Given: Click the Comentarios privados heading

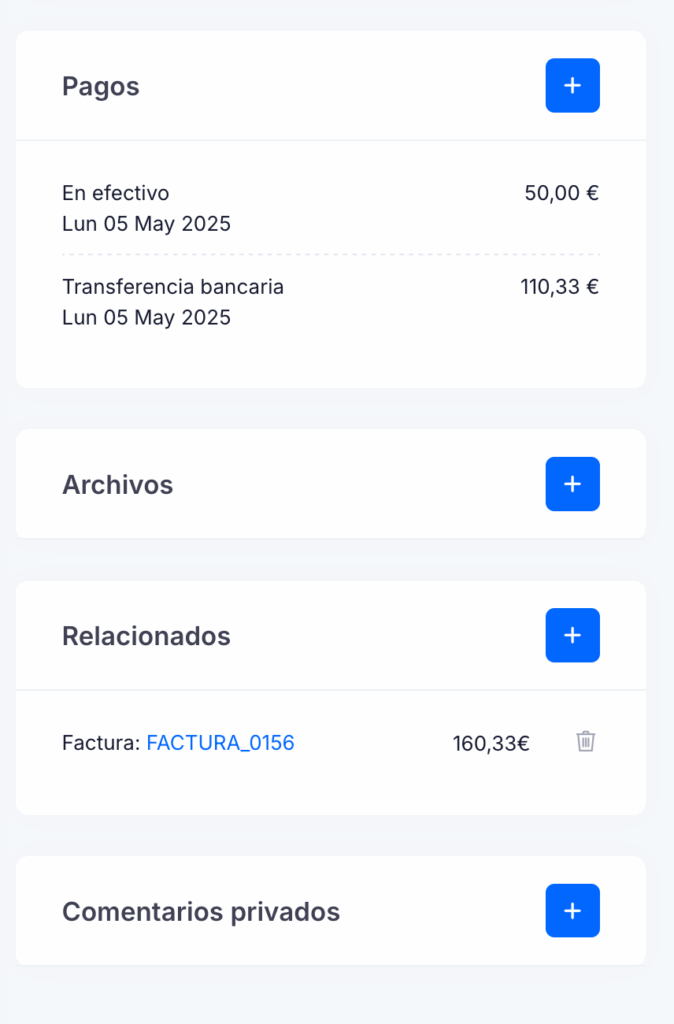Looking at the screenshot, I should click(201, 912).
